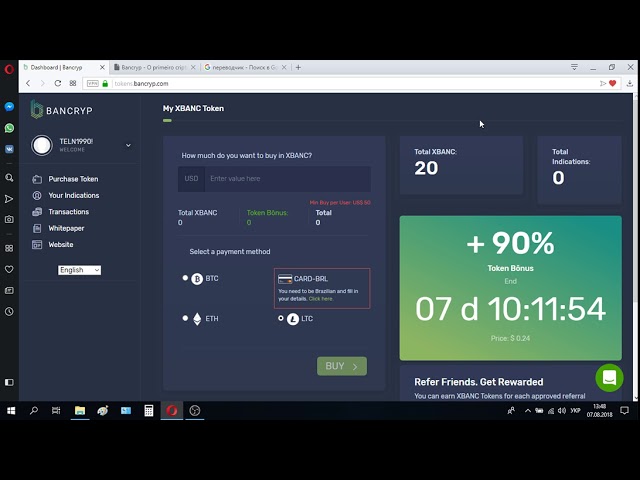640x480 pixels.
Task: Open Task View on the taskbar
Action: (x=56, y=411)
